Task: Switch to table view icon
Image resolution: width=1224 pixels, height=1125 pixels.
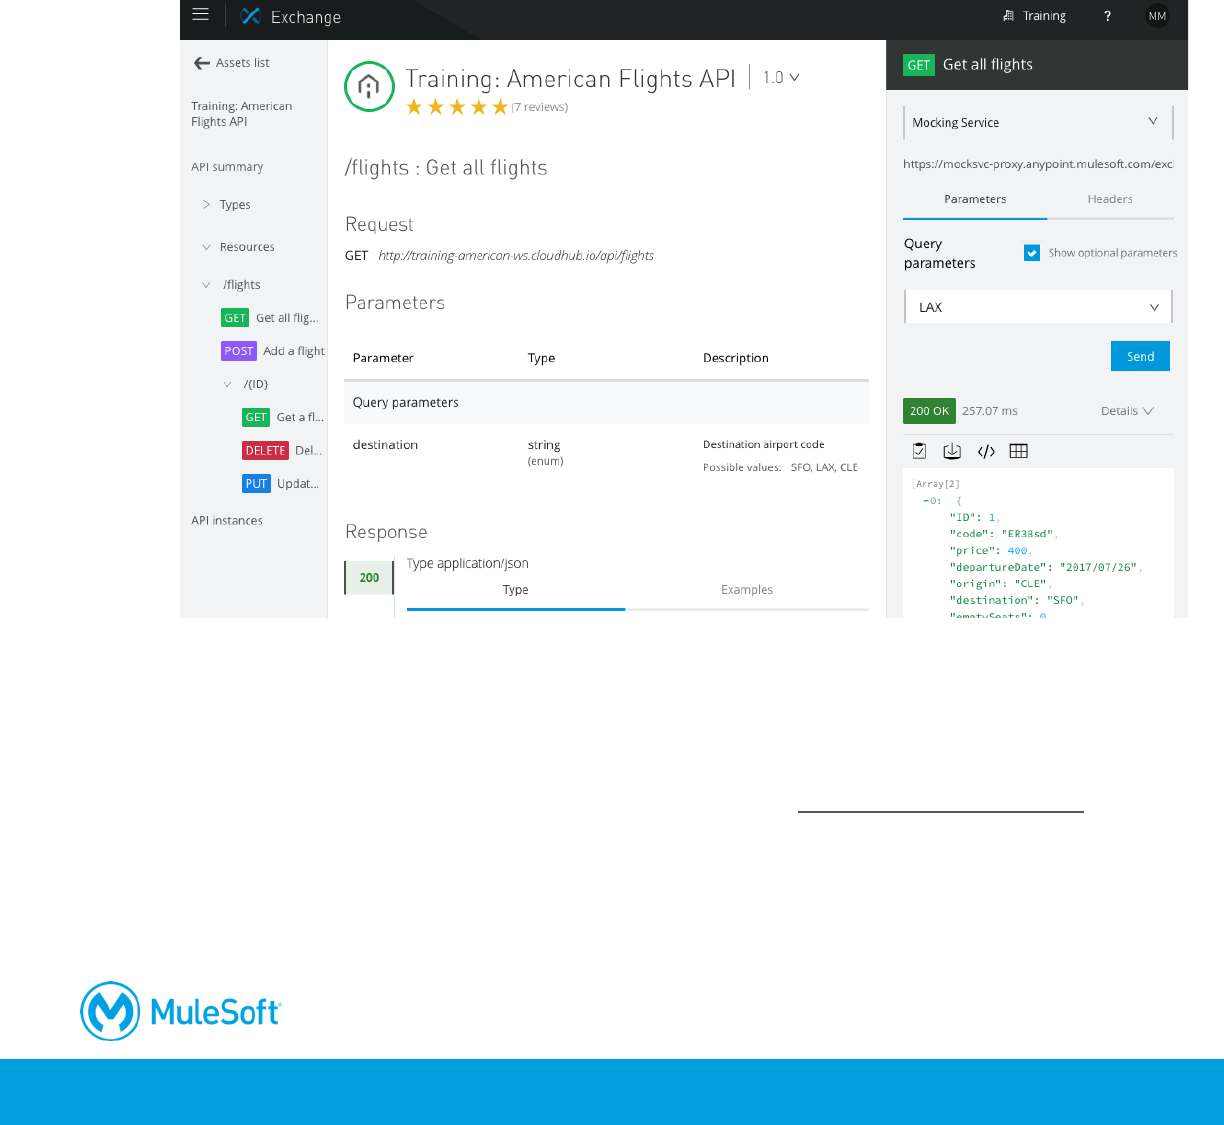Action: pos(1019,451)
